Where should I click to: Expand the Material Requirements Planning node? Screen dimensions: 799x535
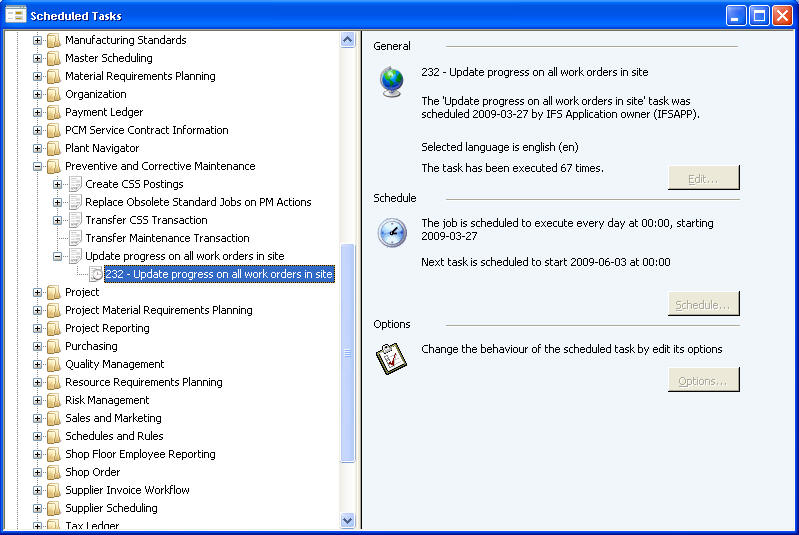(x=37, y=76)
